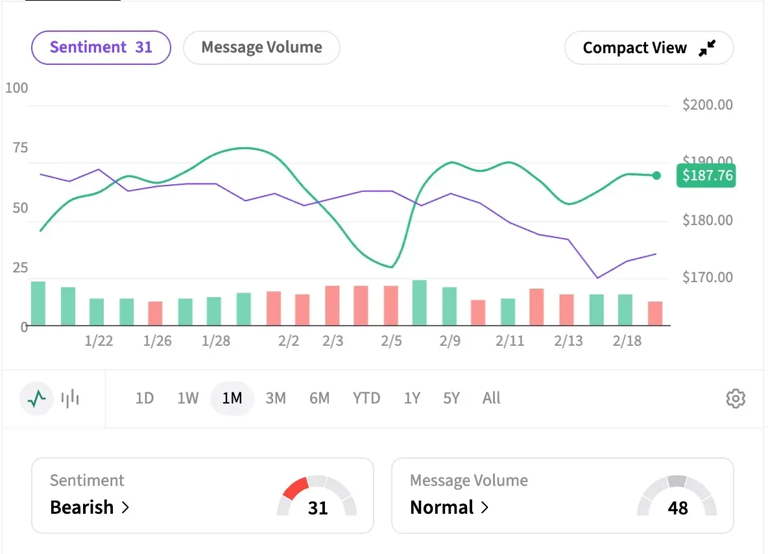
Task: Switch to the 1D time range
Action: (144, 398)
